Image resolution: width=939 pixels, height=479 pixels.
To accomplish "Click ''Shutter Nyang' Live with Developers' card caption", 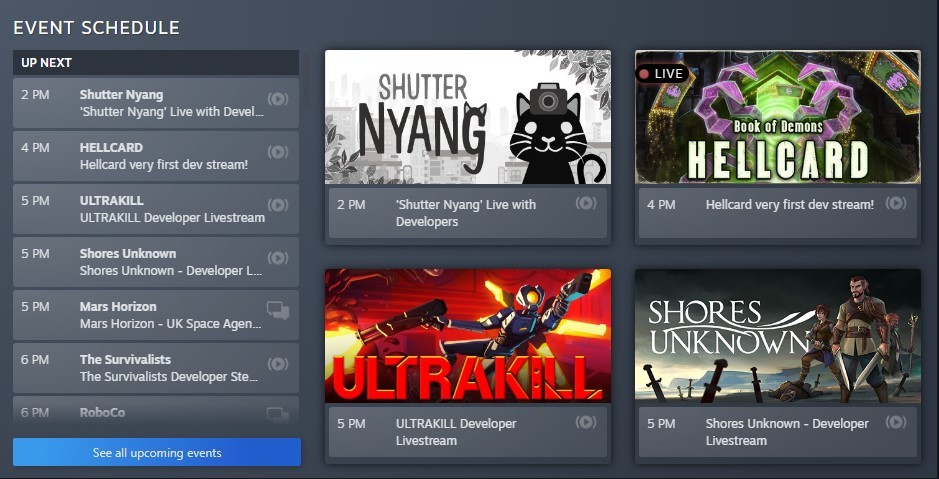I will 466,213.
